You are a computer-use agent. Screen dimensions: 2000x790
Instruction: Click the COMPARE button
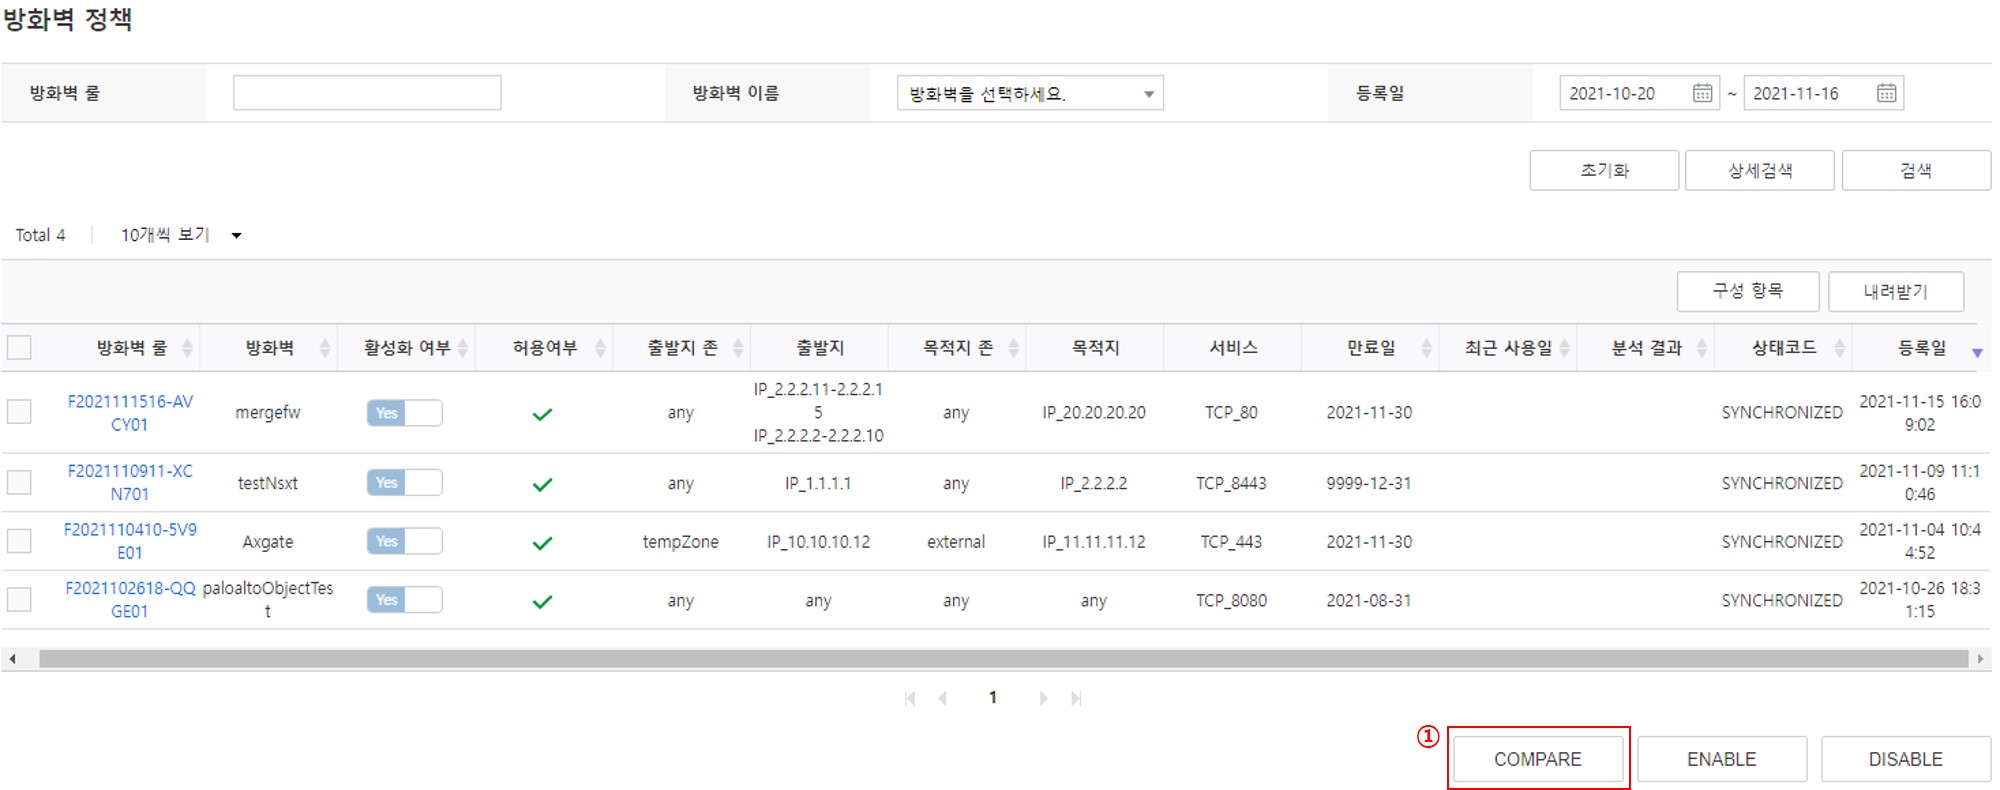pyautogui.click(x=1538, y=759)
